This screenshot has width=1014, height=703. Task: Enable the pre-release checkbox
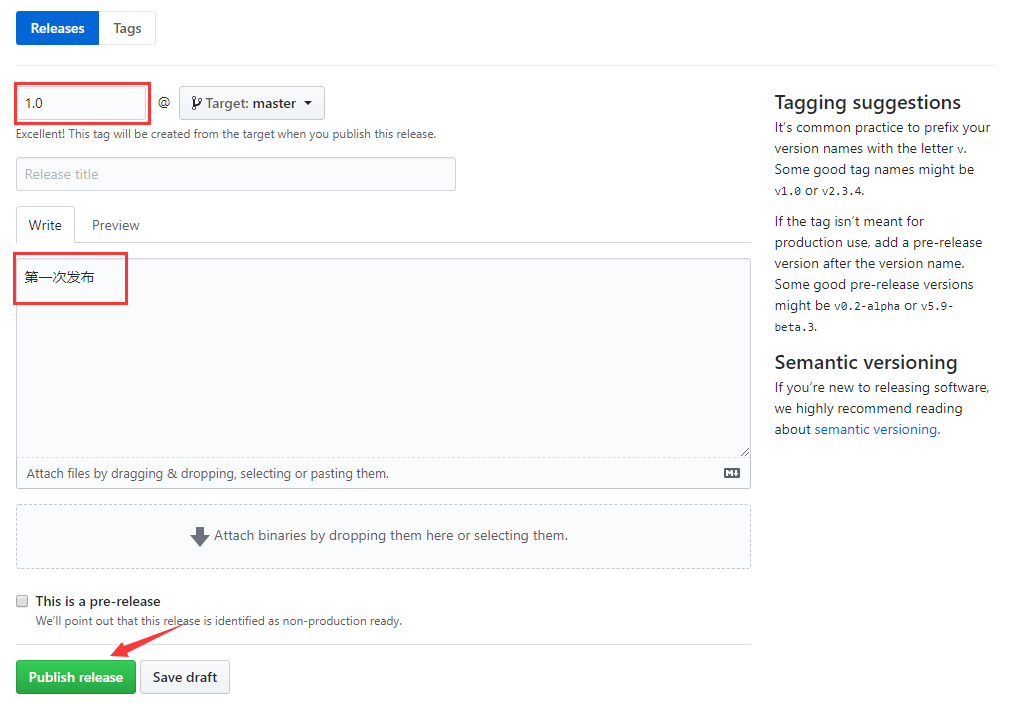22,601
